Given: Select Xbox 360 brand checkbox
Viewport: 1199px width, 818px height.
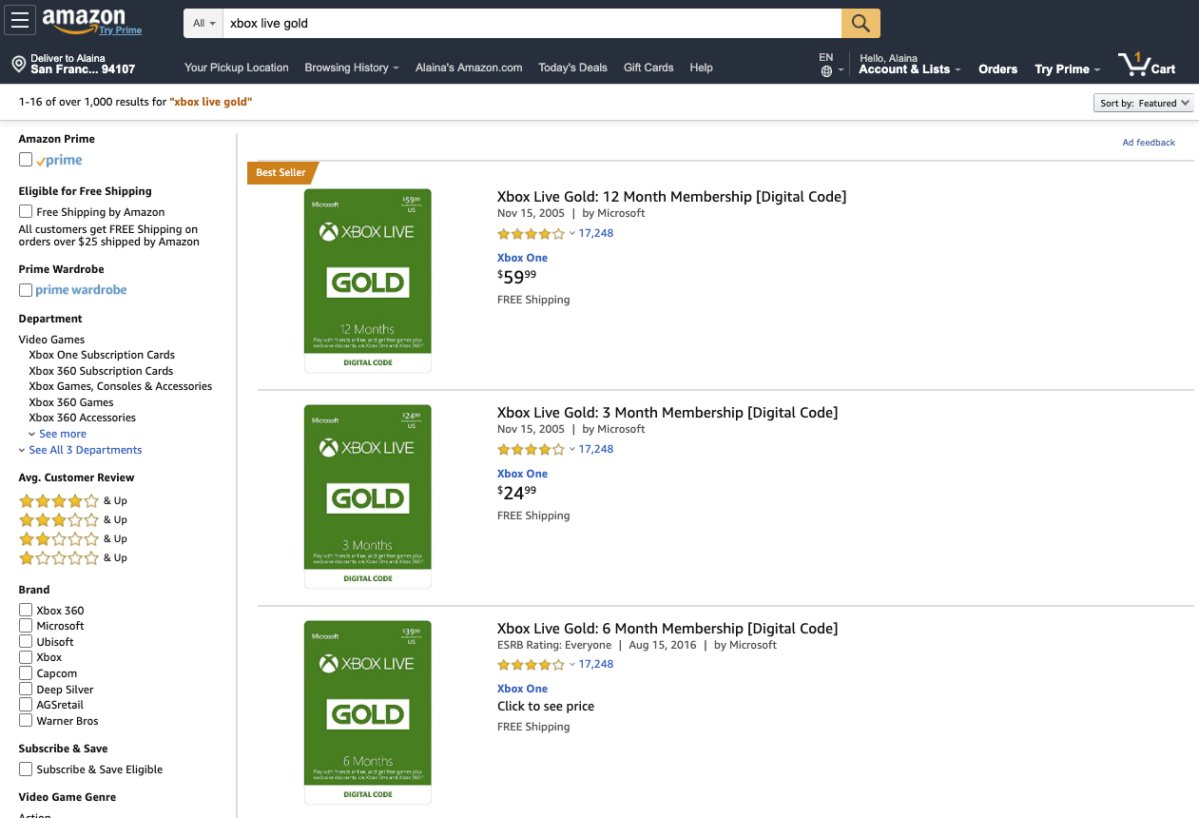Looking at the screenshot, I should pyautogui.click(x=25, y=609).
